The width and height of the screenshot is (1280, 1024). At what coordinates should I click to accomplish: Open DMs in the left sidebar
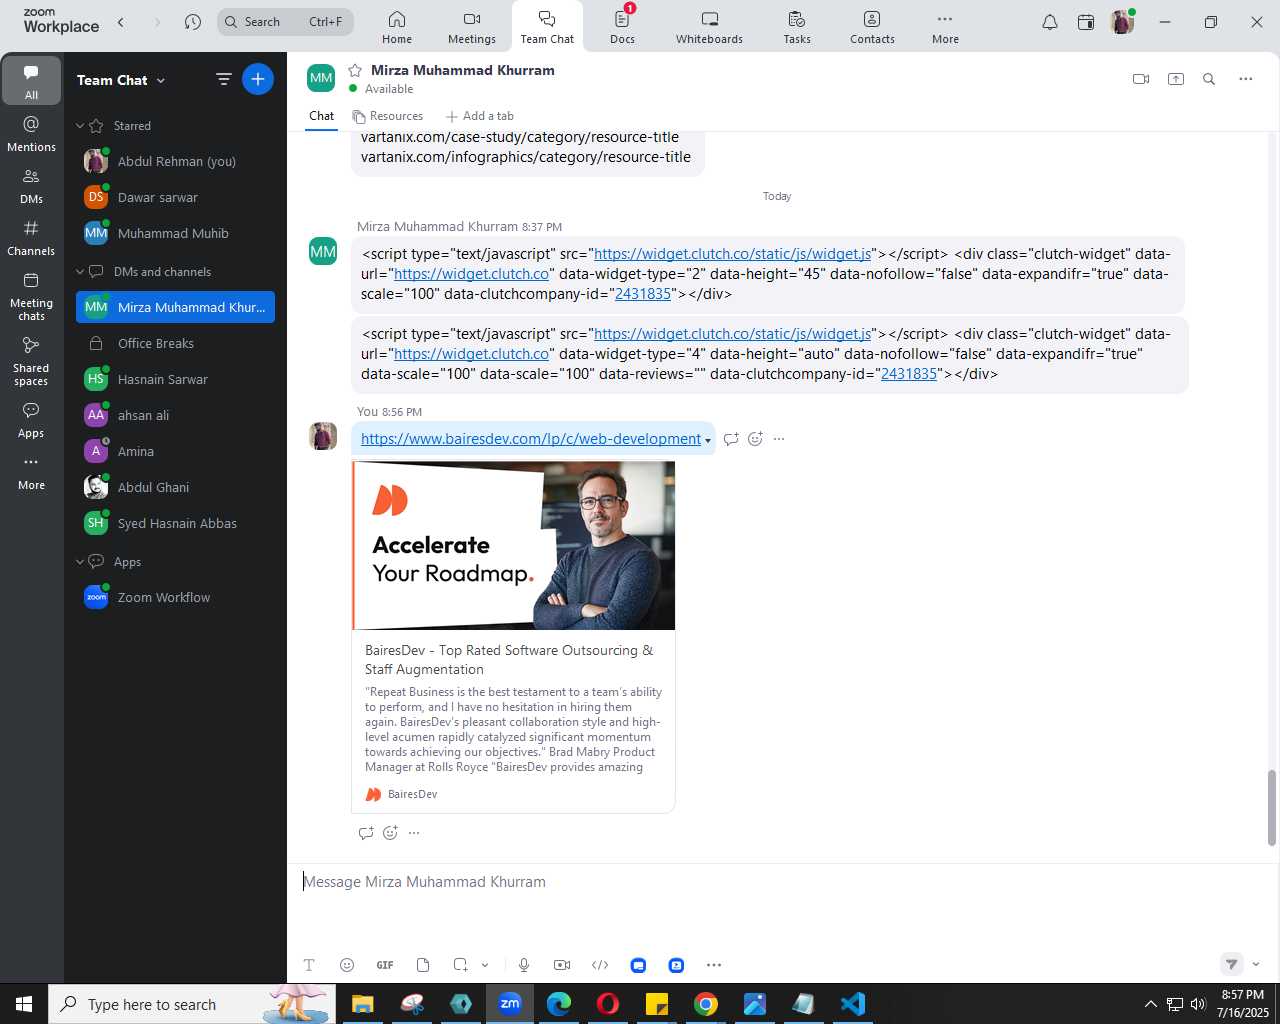(x=31, y=185)
